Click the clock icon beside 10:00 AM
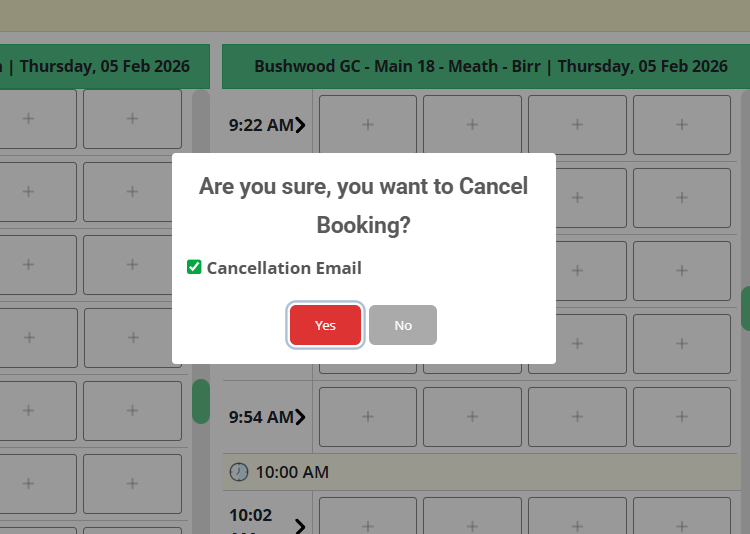The image size is (750, 534). (238, 471)
